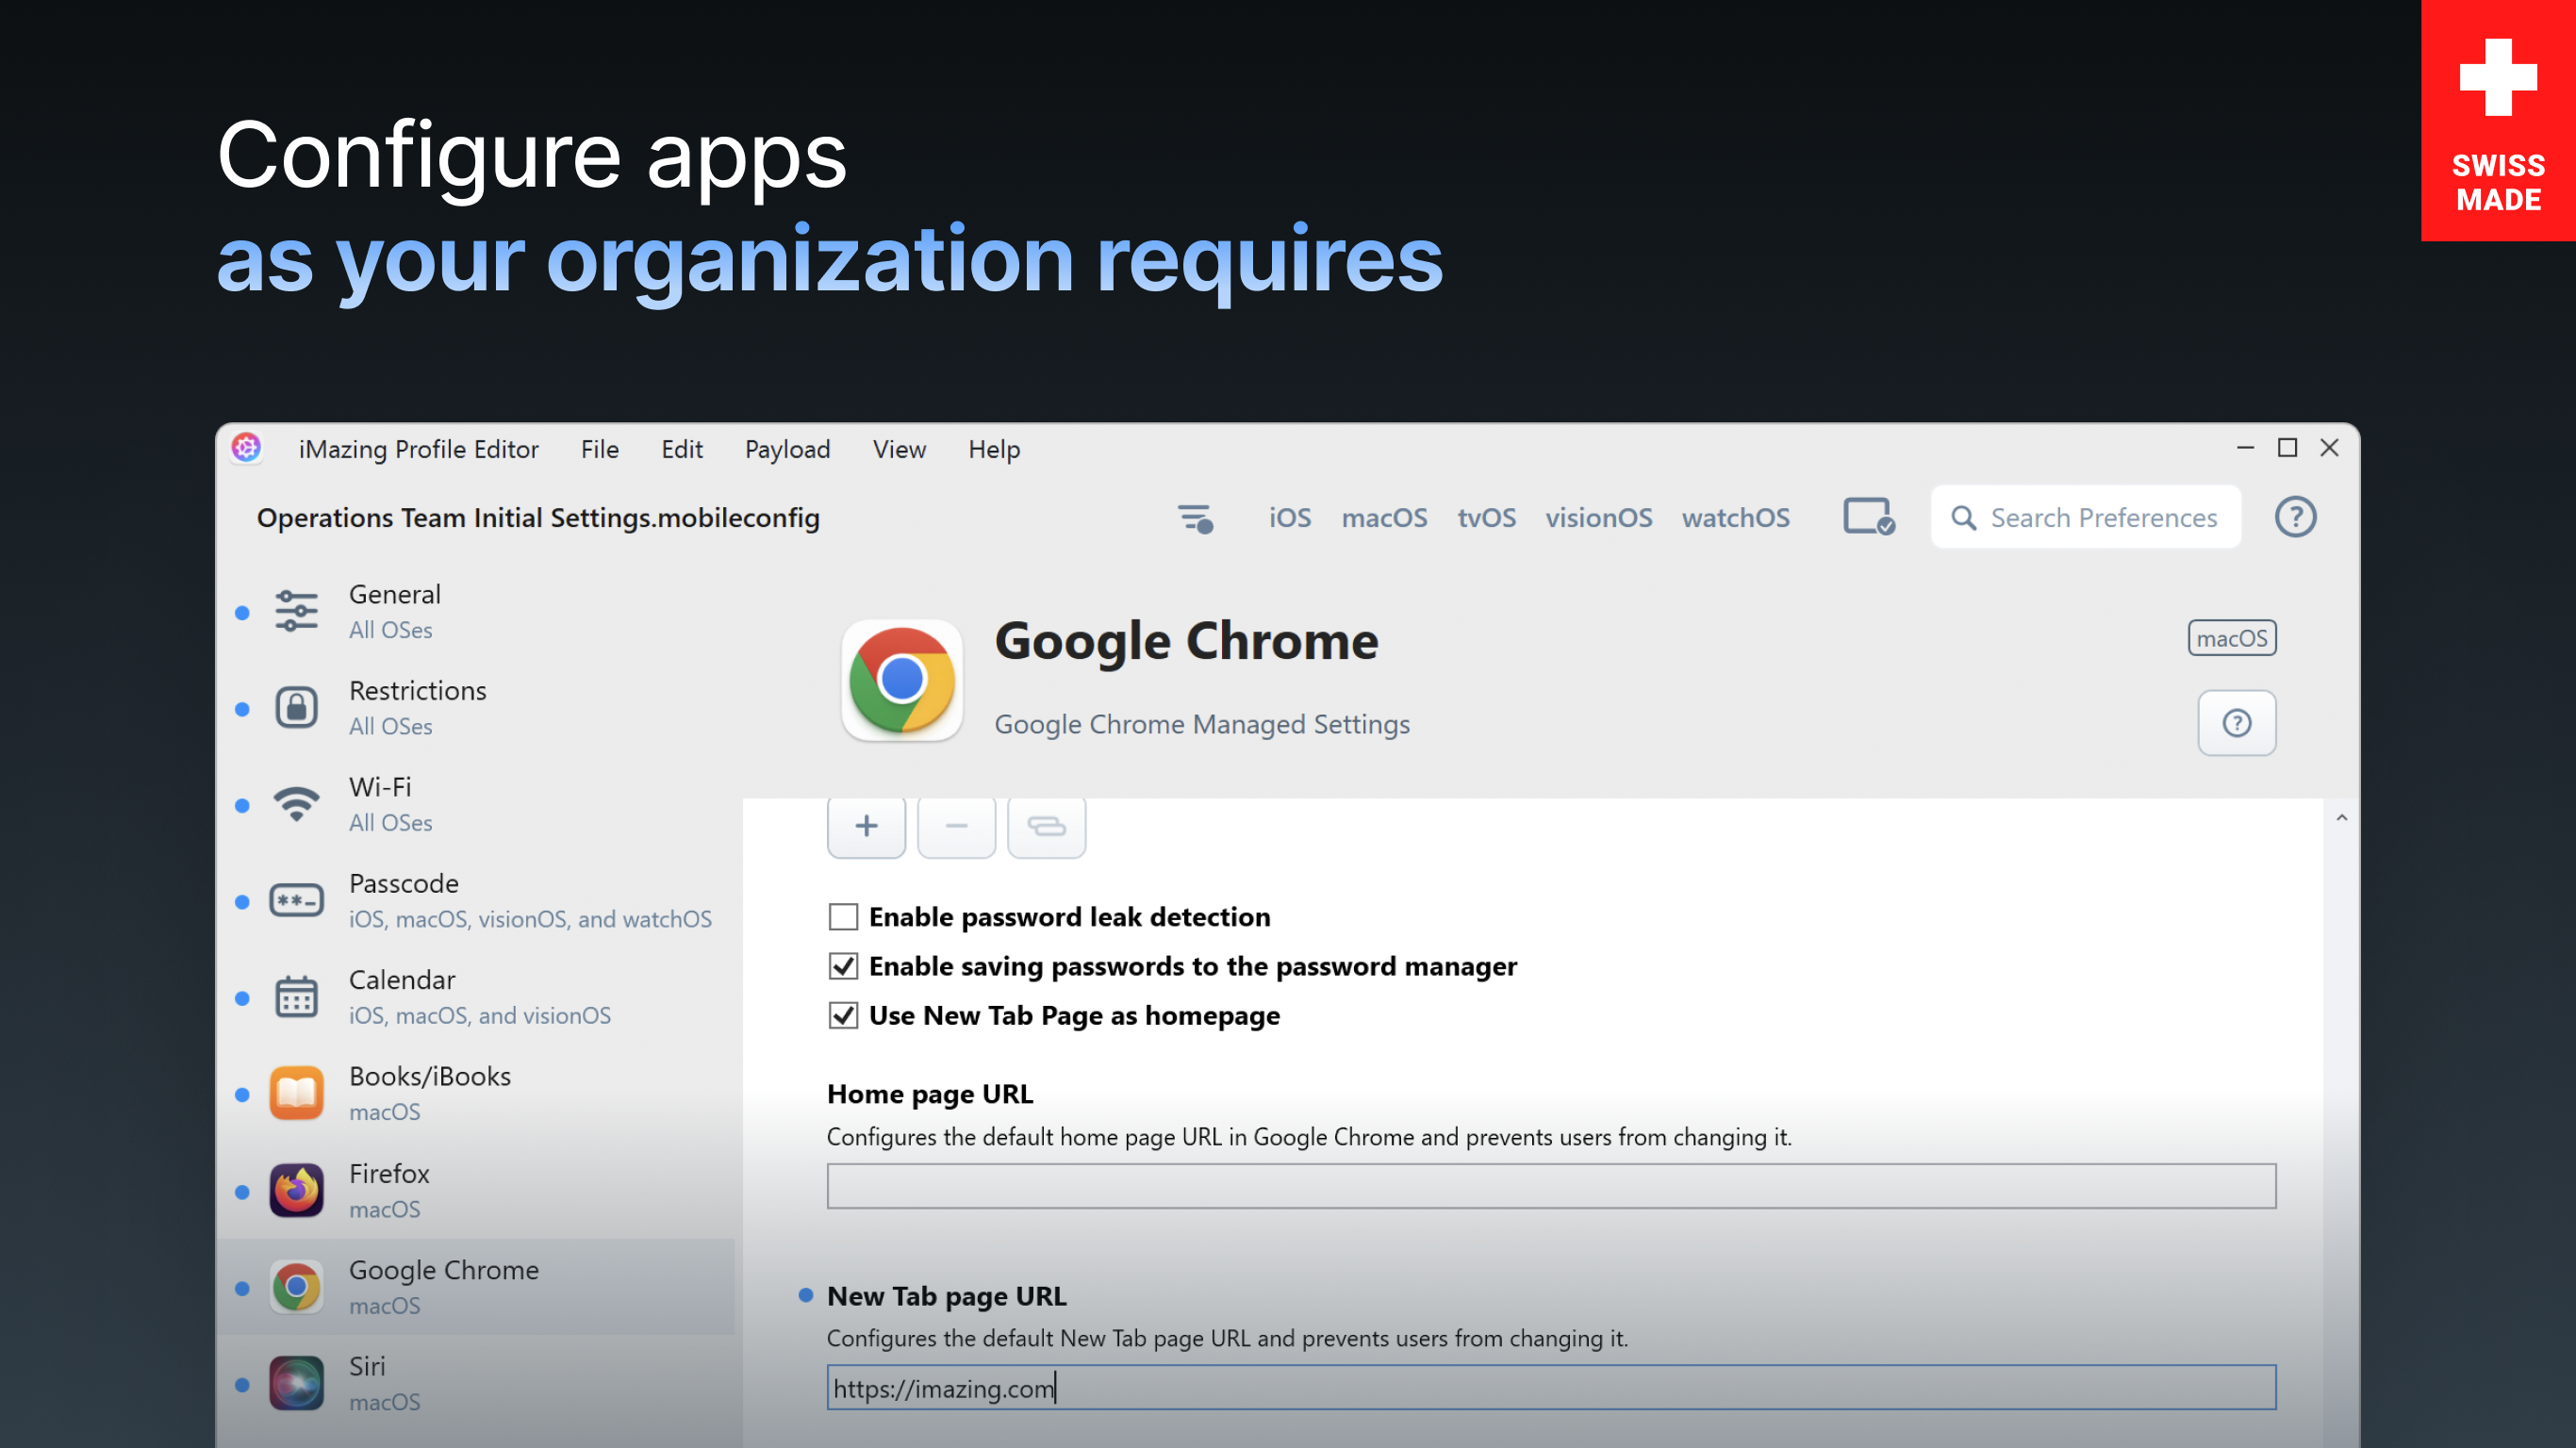Image resolution: width=2576 pixels, height=1448 pixels.
Task: Open the View menu
Action: pos(899,449)
